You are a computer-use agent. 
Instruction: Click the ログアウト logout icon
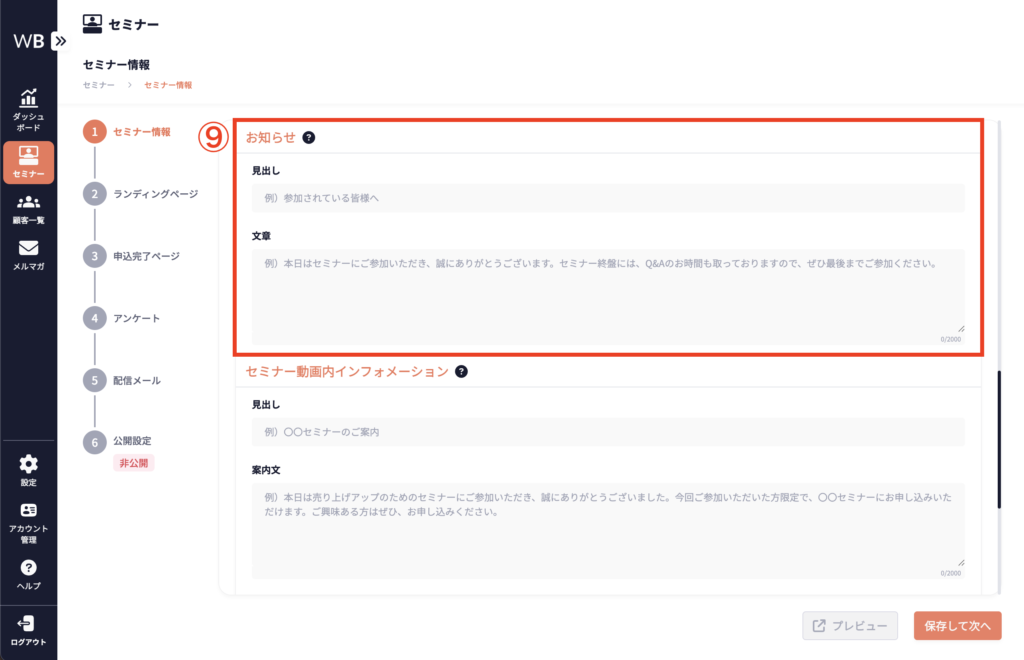click(x=28, y=624)
